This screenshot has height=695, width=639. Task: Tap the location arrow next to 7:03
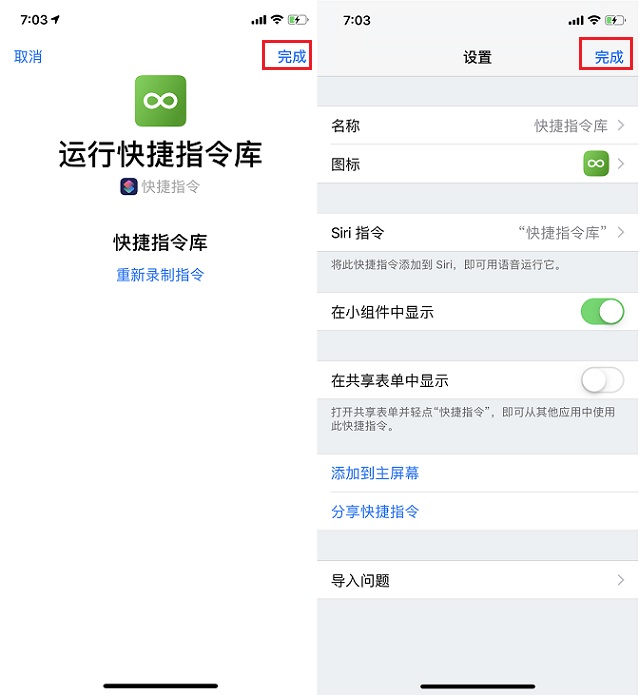[55, 20]
